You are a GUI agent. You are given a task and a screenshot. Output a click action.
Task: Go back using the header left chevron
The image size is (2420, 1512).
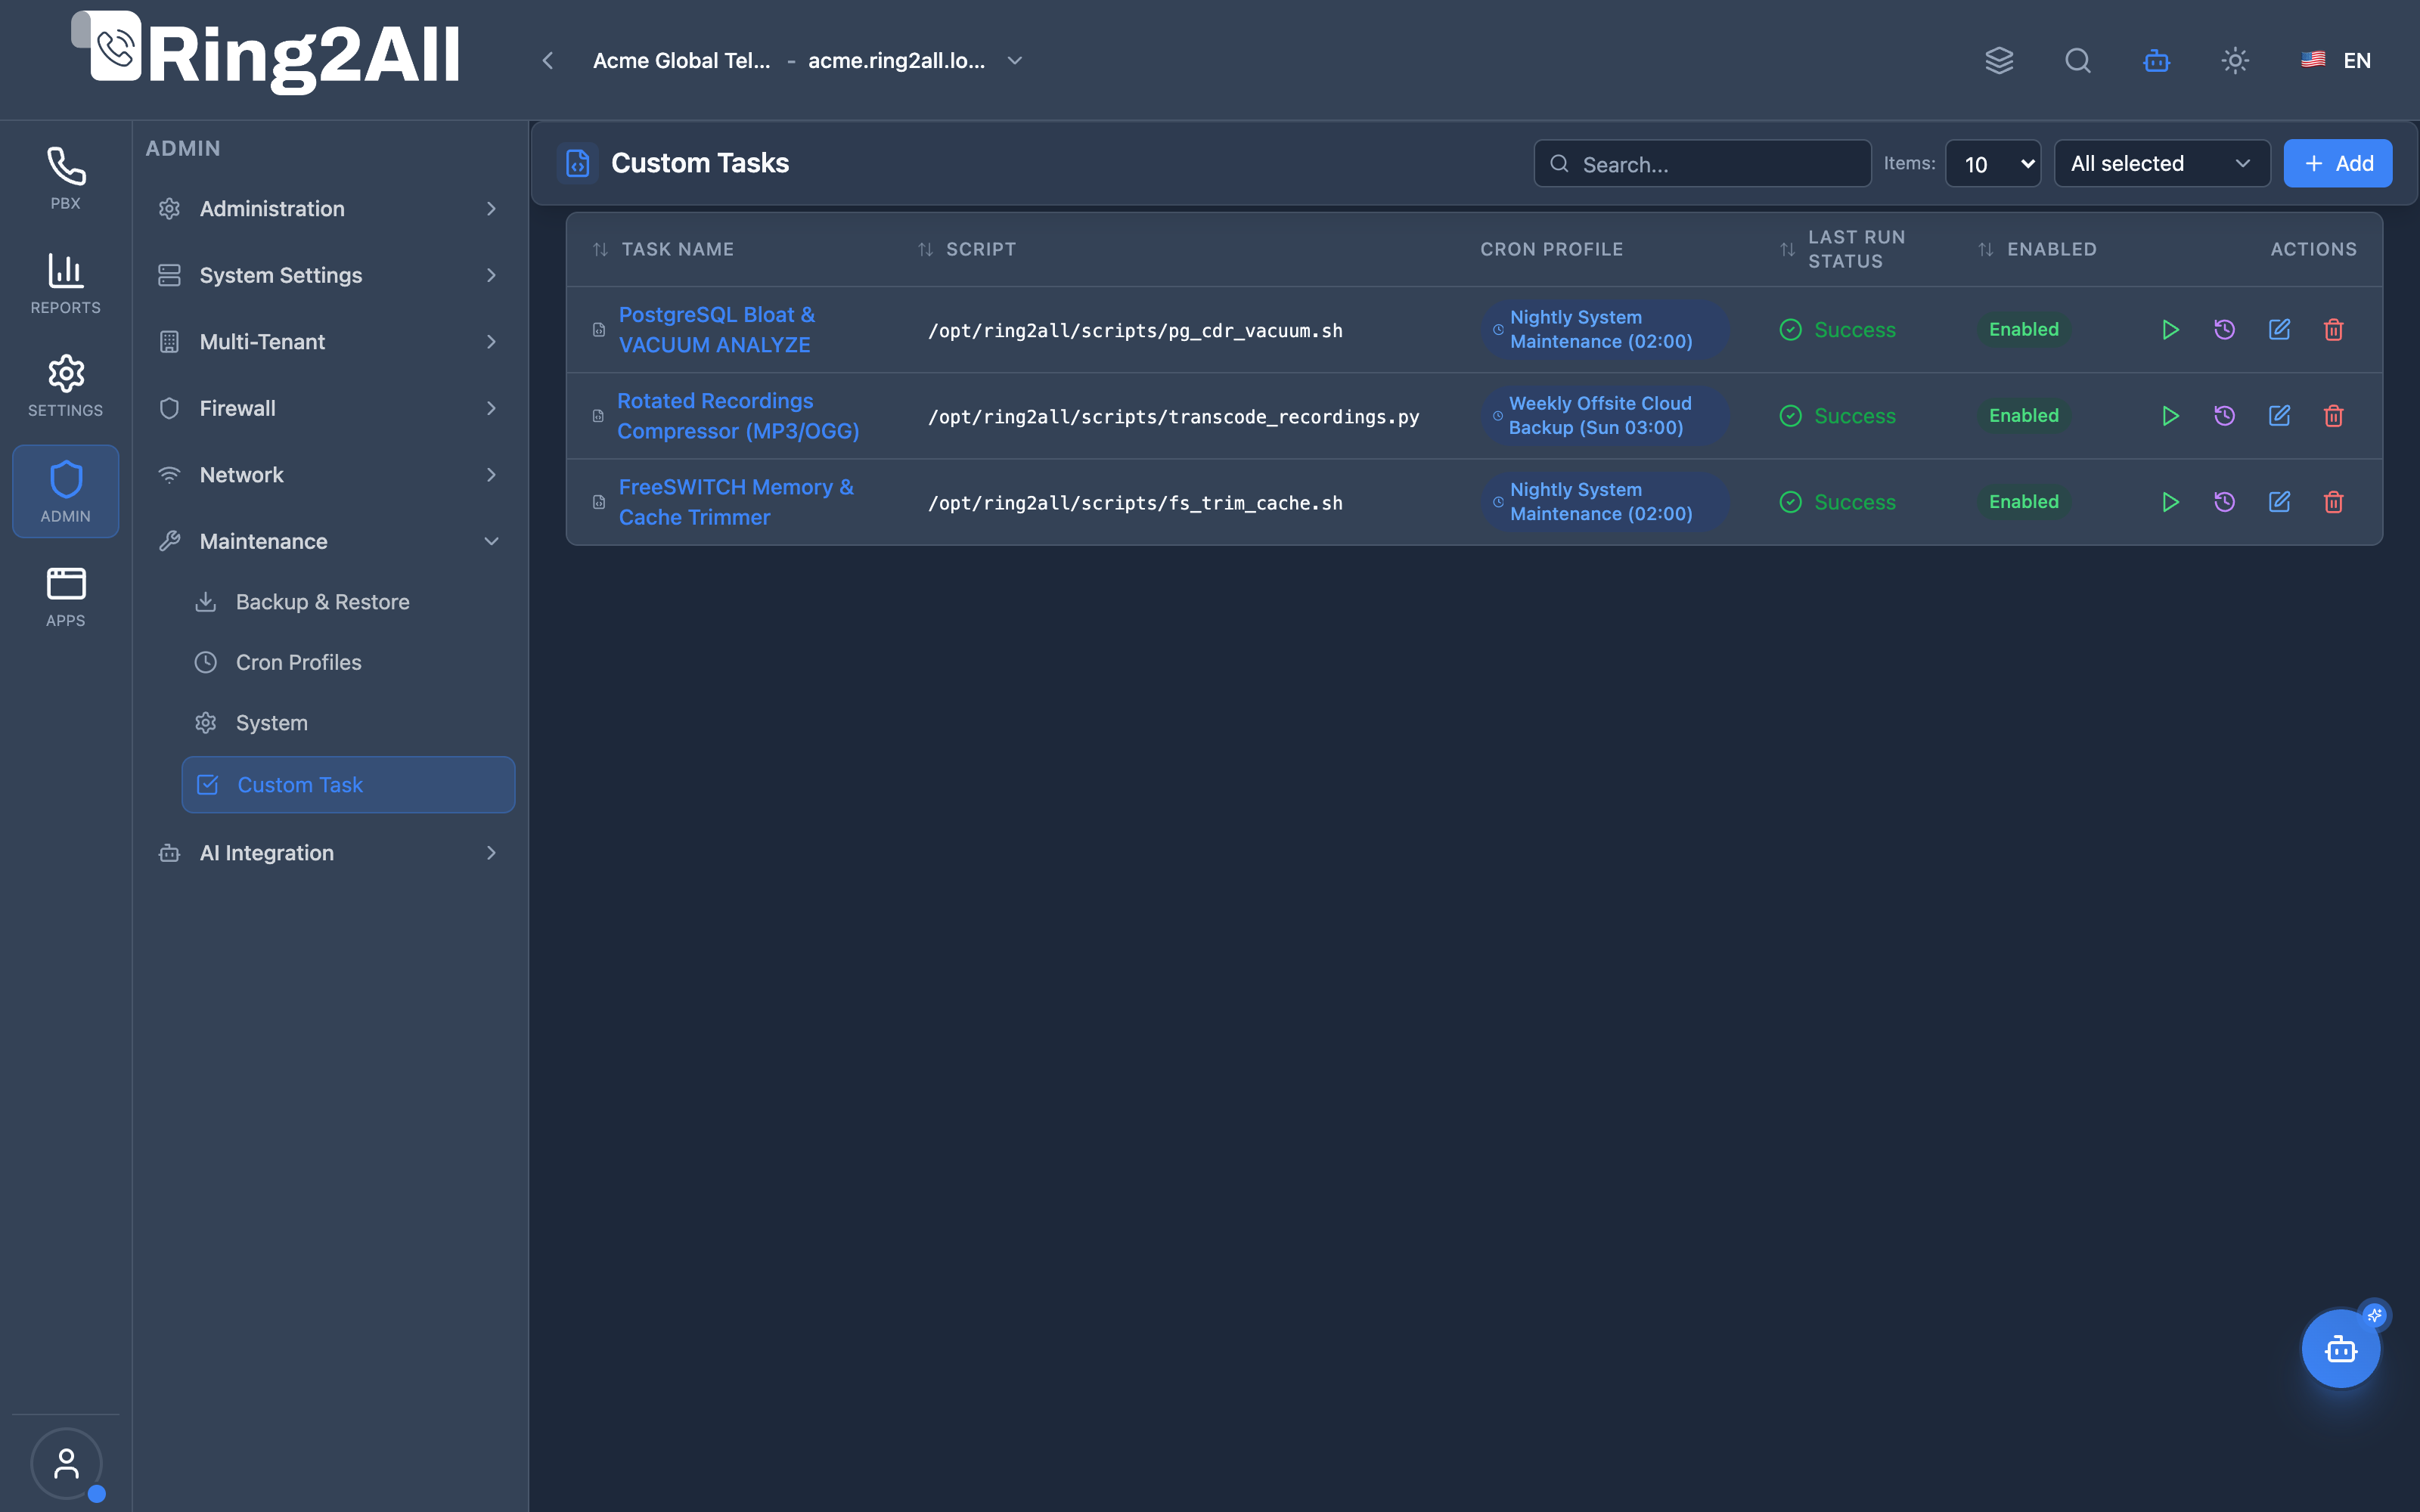tap(548, 61)
